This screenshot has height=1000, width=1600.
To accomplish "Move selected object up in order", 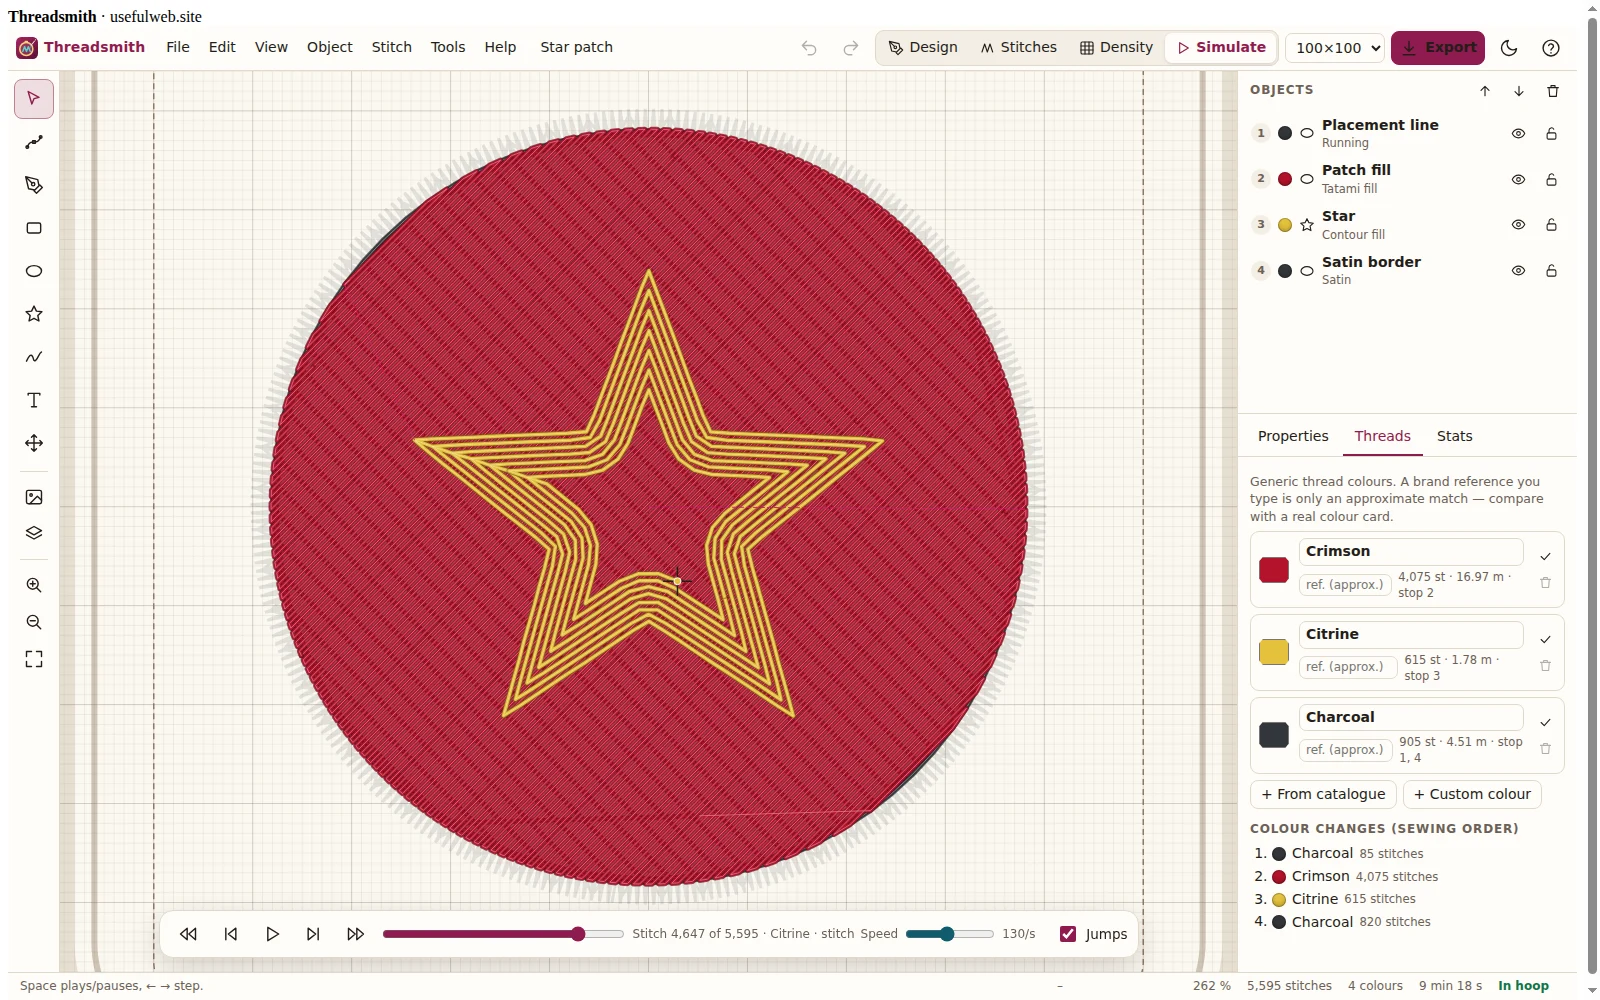I will (x=1485, y=91).
